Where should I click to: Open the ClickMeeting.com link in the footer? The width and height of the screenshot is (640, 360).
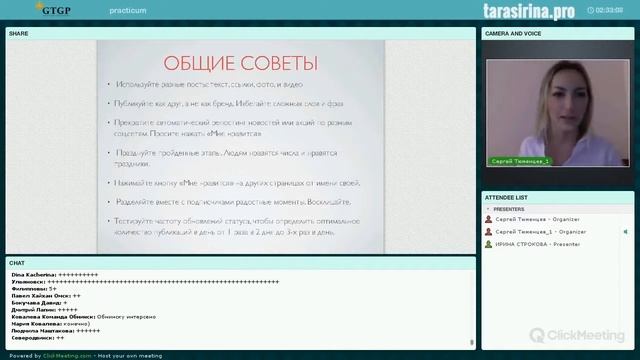pyautogui.click(x=67, y=356)
